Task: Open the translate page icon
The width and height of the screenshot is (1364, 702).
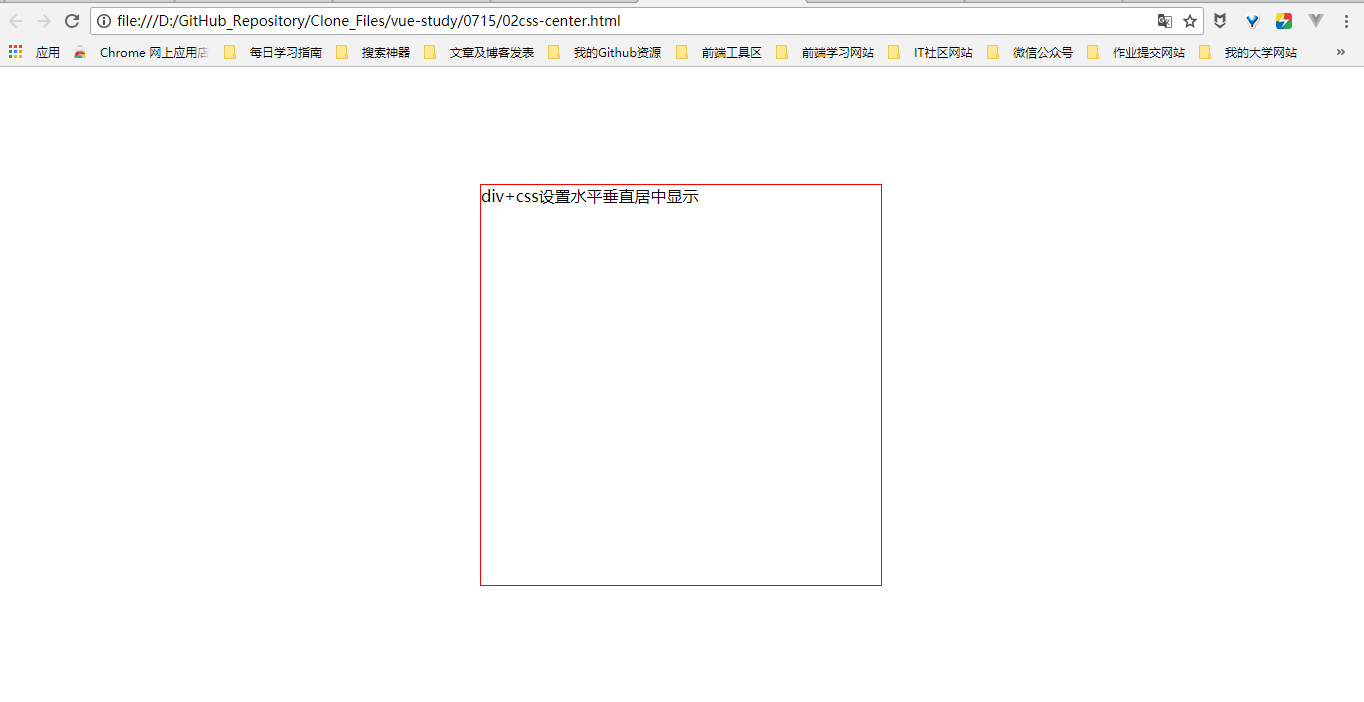Action: pos(1165,21)
